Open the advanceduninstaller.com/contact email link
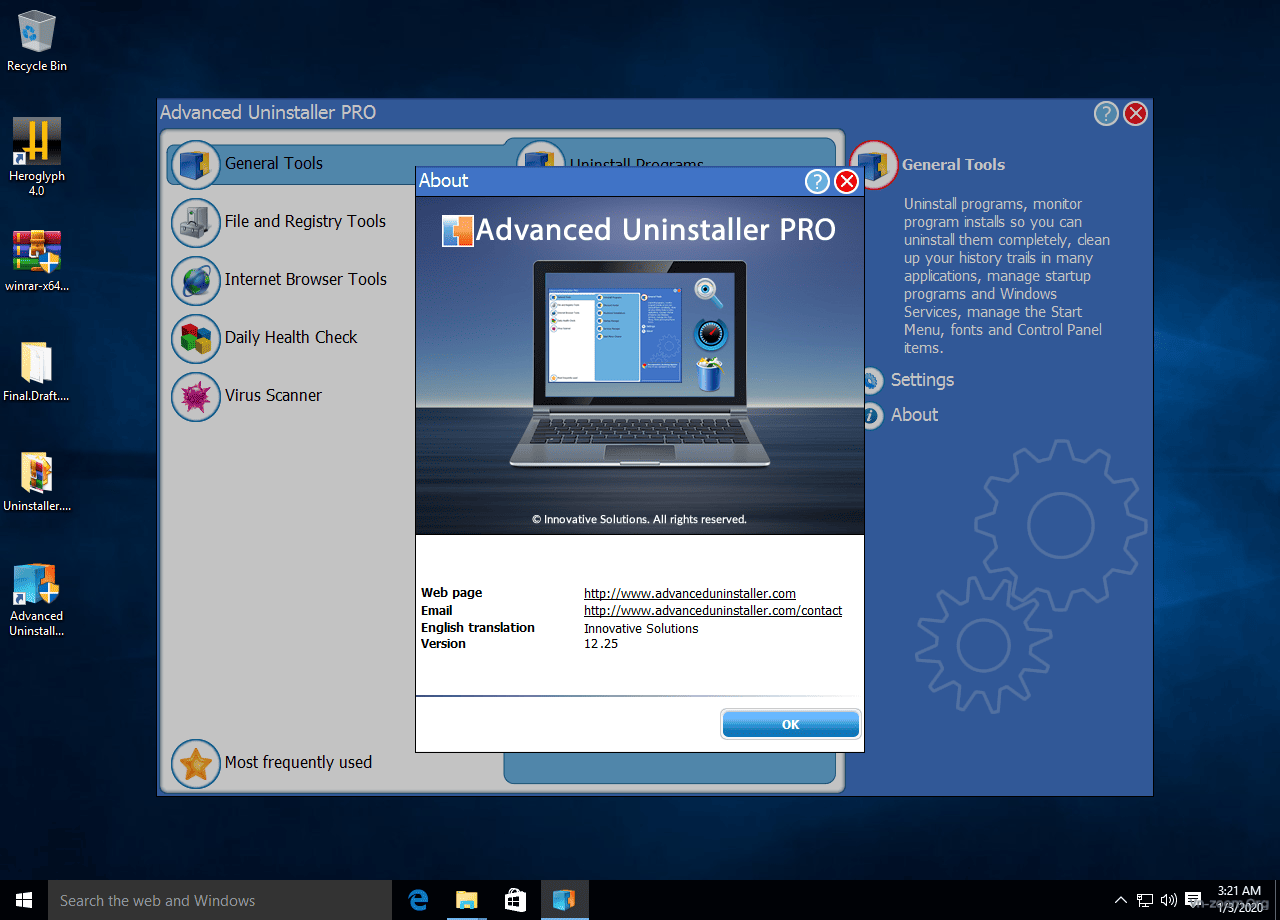Image resolution: width=1280 pixels, height=920 pixels. pyautogui.click(x=713, y=611)
